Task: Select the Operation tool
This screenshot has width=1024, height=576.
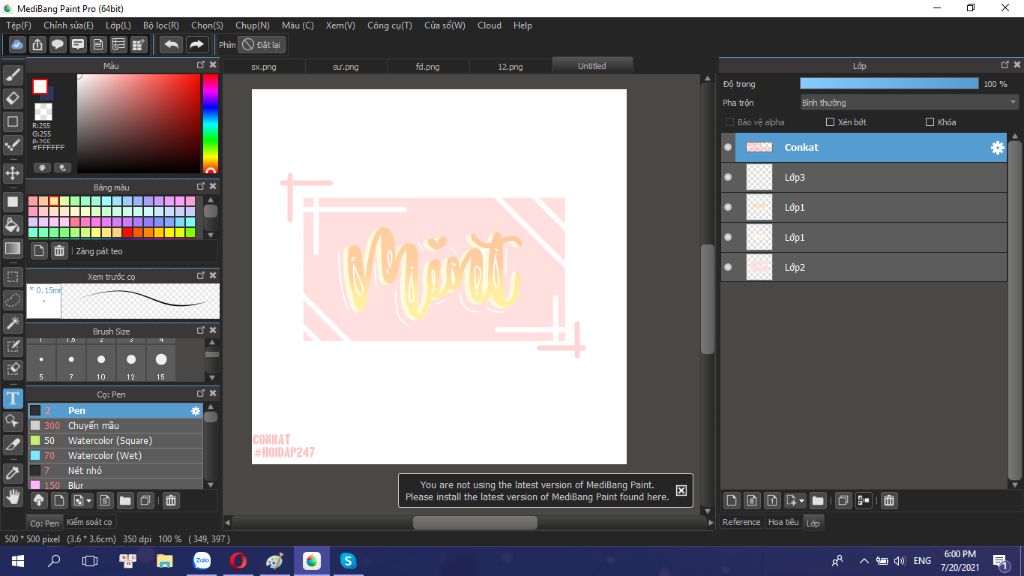Action: click(12, 421)
